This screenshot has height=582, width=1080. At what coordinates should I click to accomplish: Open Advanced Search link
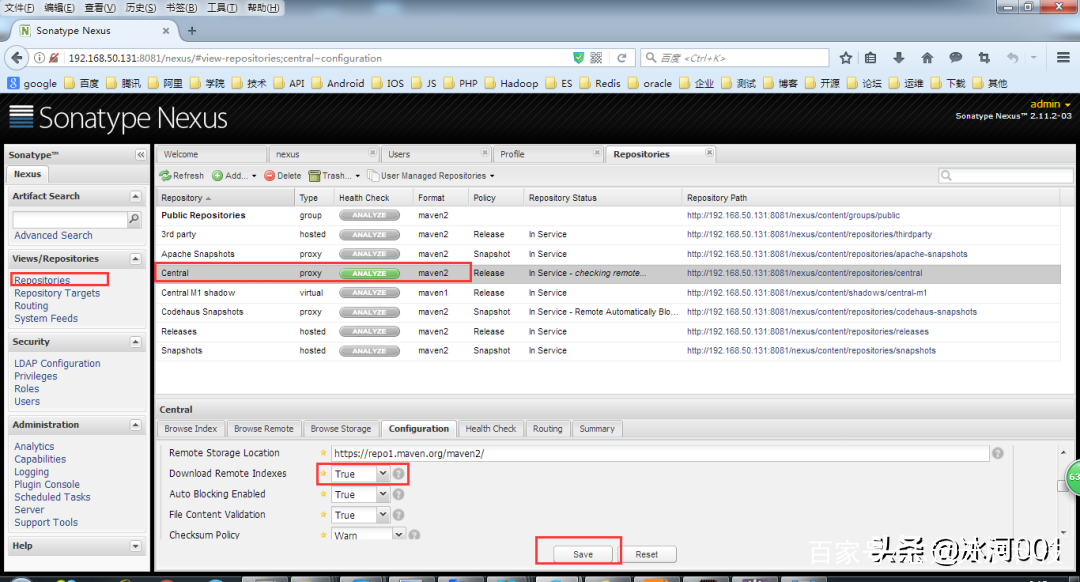53,236
